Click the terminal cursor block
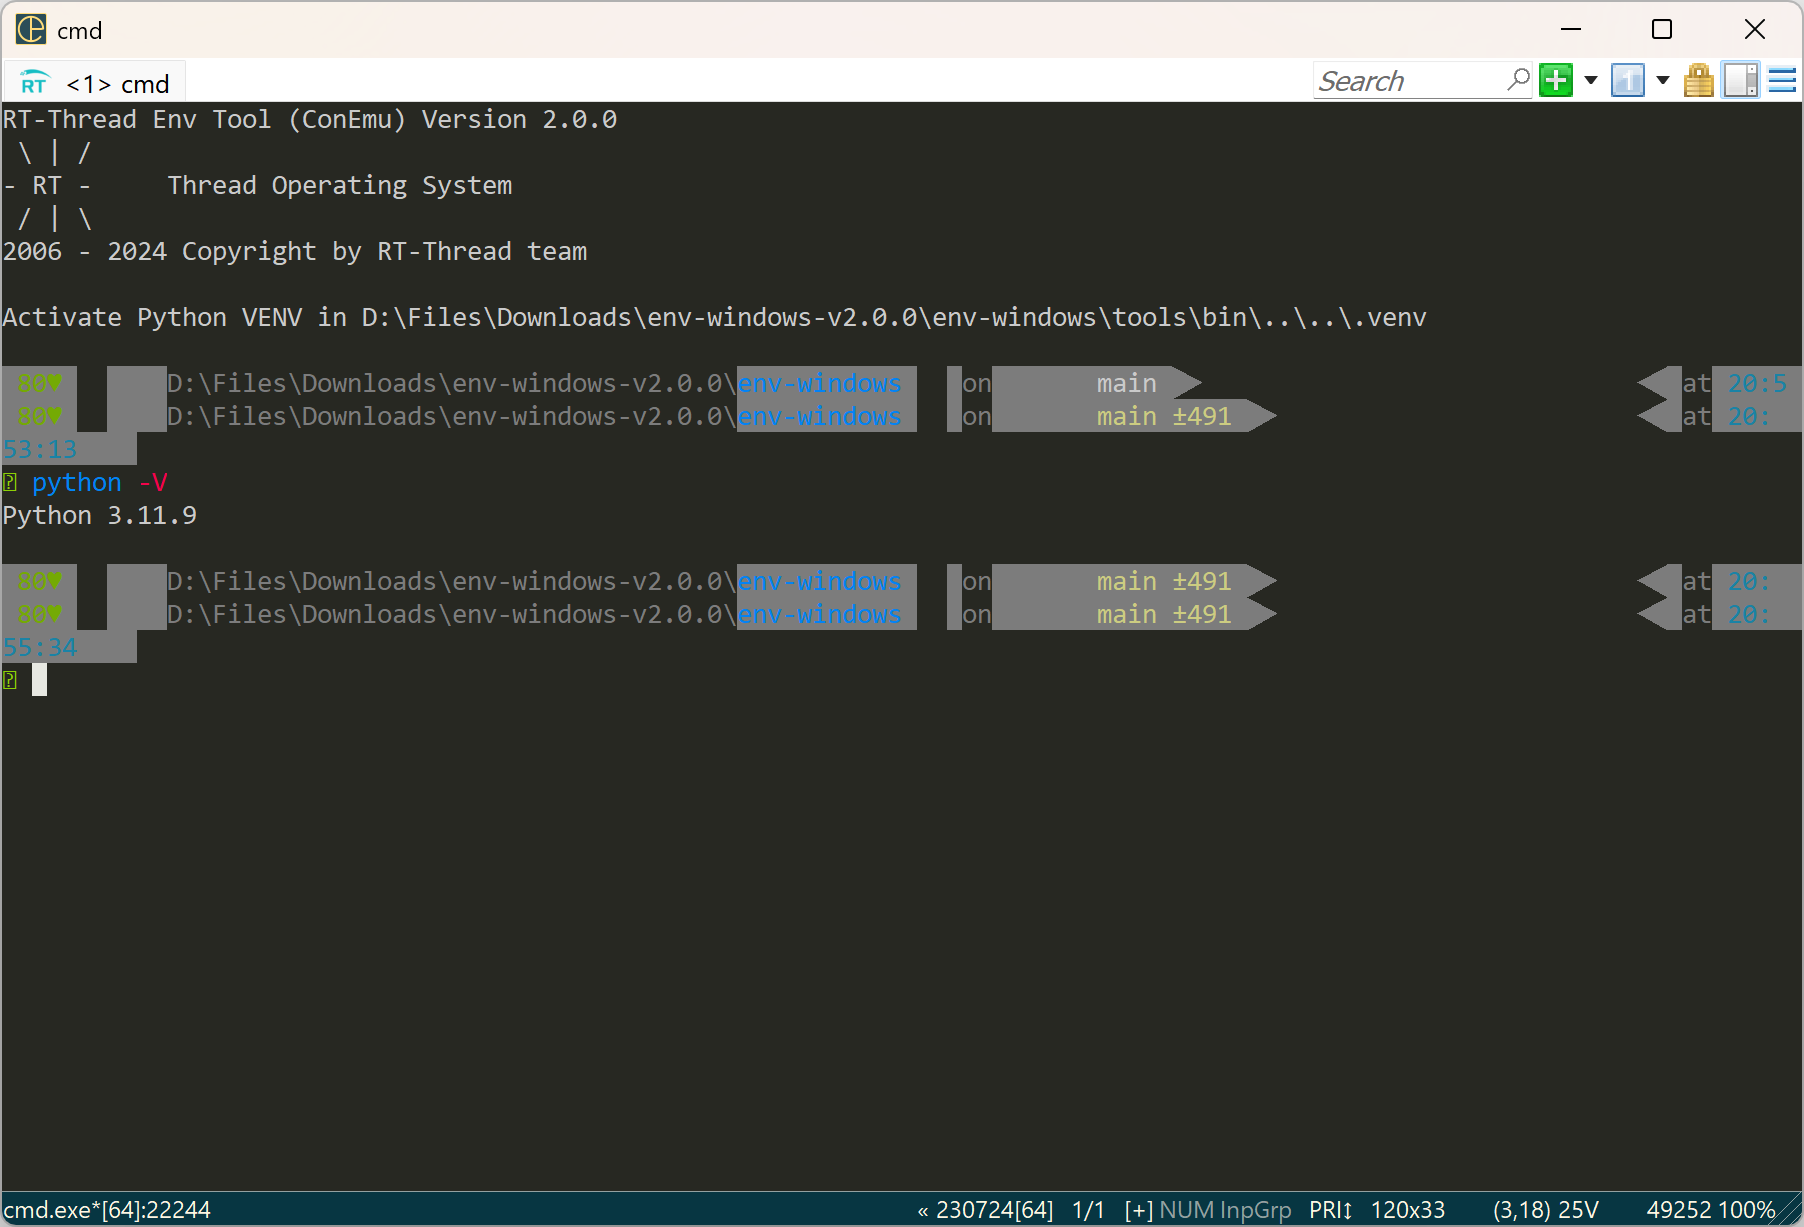Image resolution: width=1804 pixels, height=1227 pixels. (39, 680)
